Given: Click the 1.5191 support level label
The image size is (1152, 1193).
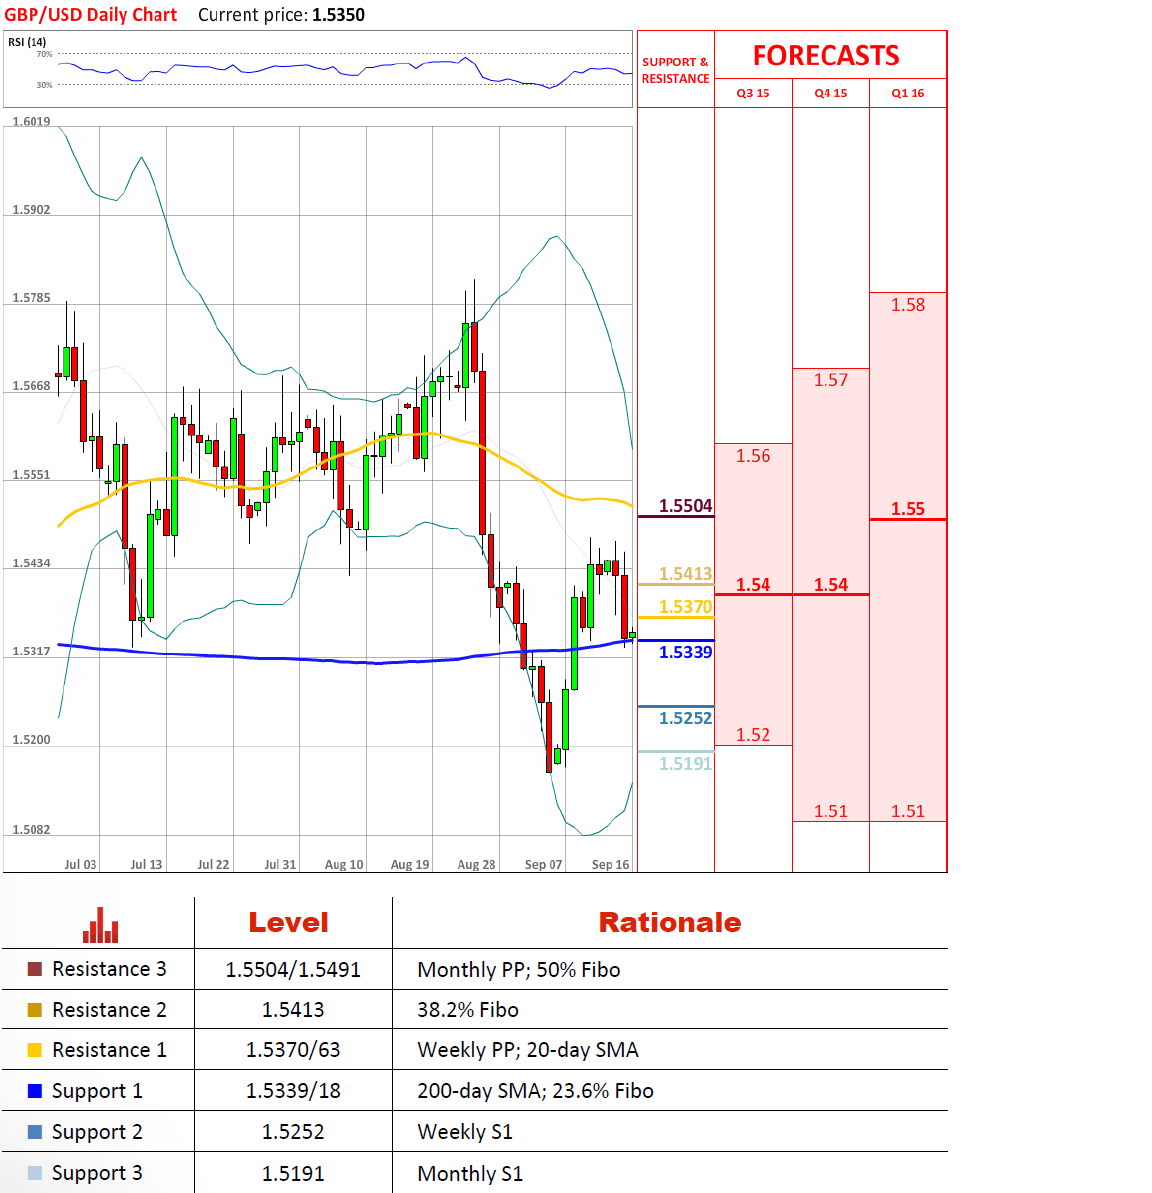Looking at the screenshot, I should point(686,764).
